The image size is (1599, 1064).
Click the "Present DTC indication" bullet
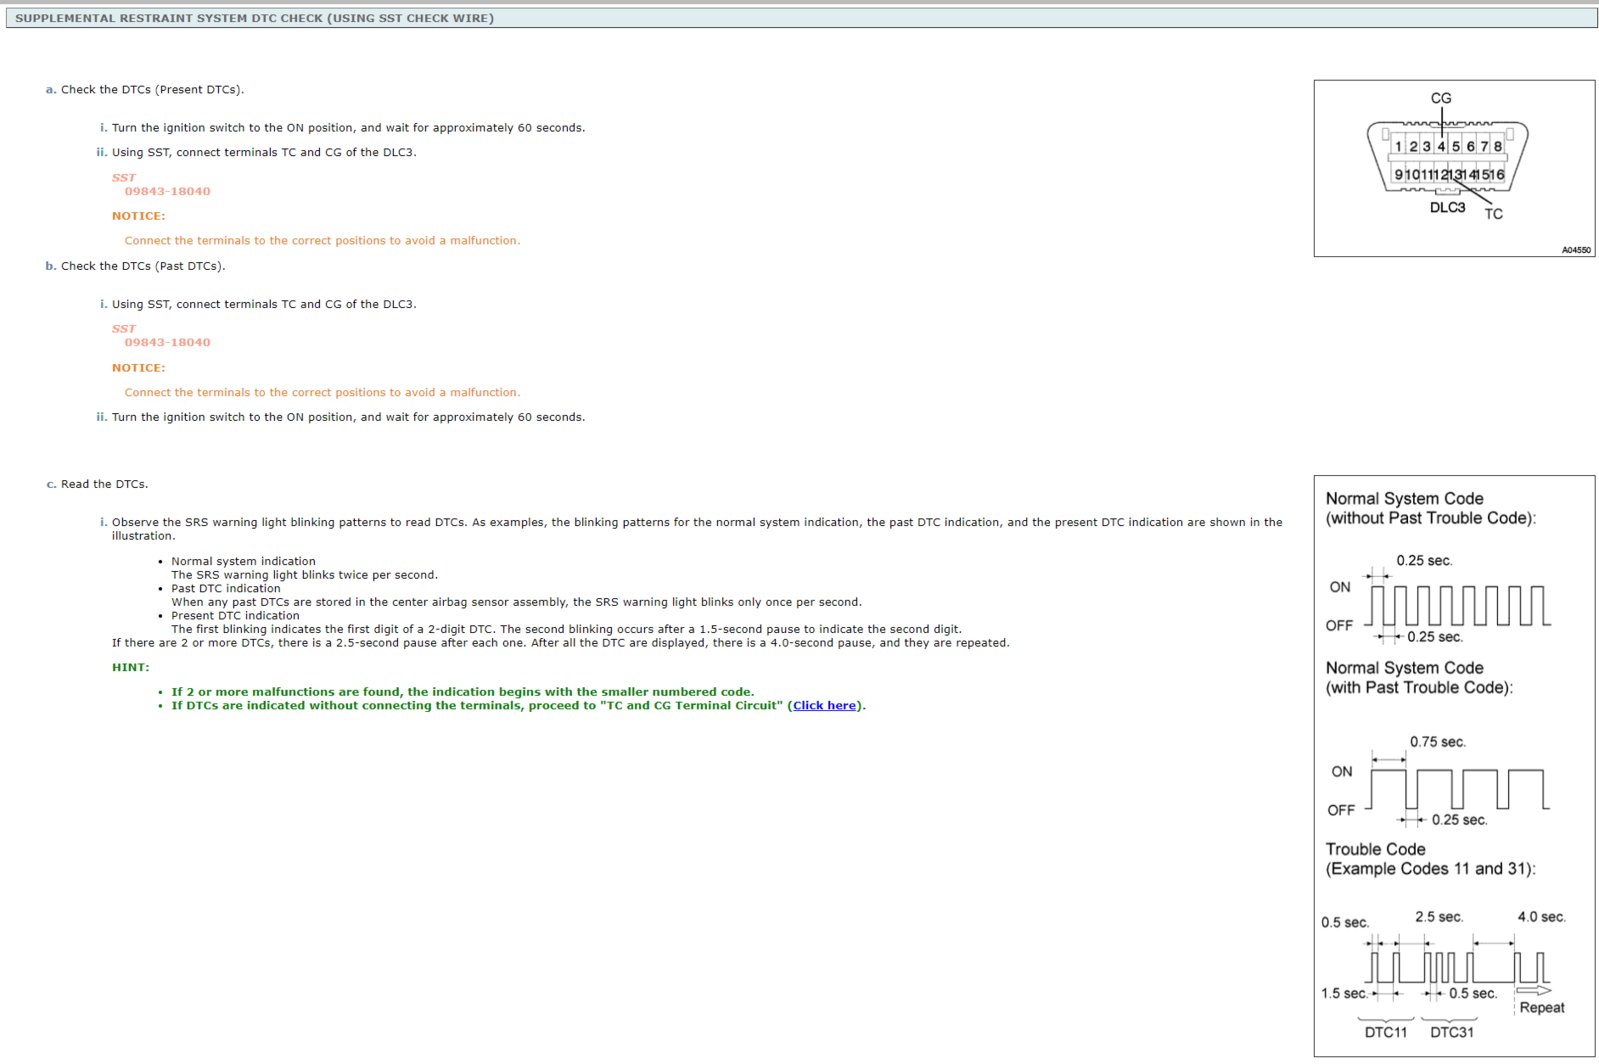point(235,616)
